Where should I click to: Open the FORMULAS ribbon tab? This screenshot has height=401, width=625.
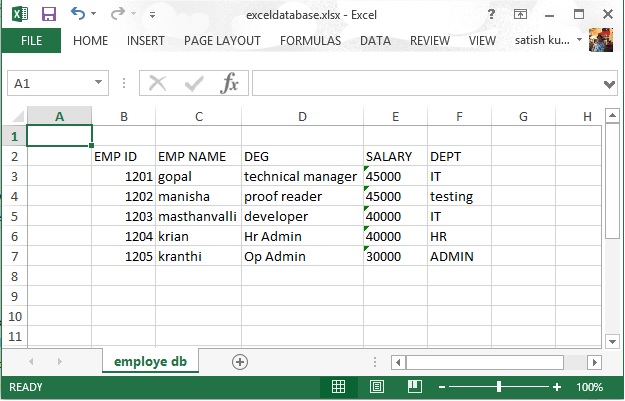[x=310, y=41]
